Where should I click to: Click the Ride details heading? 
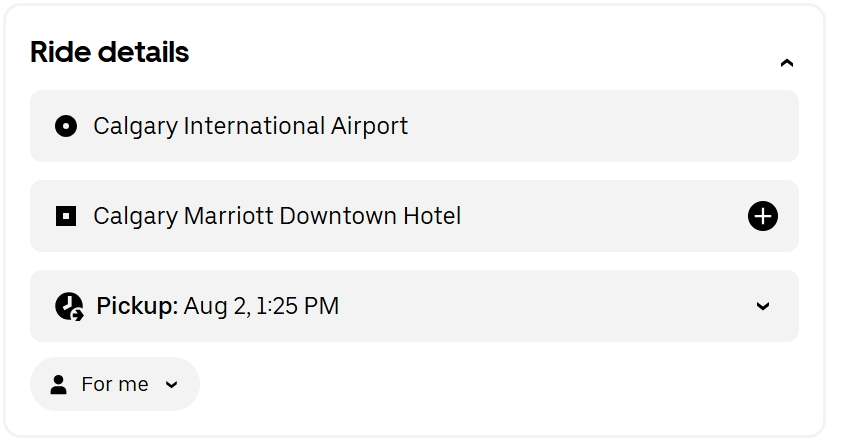tap(109, 52)
